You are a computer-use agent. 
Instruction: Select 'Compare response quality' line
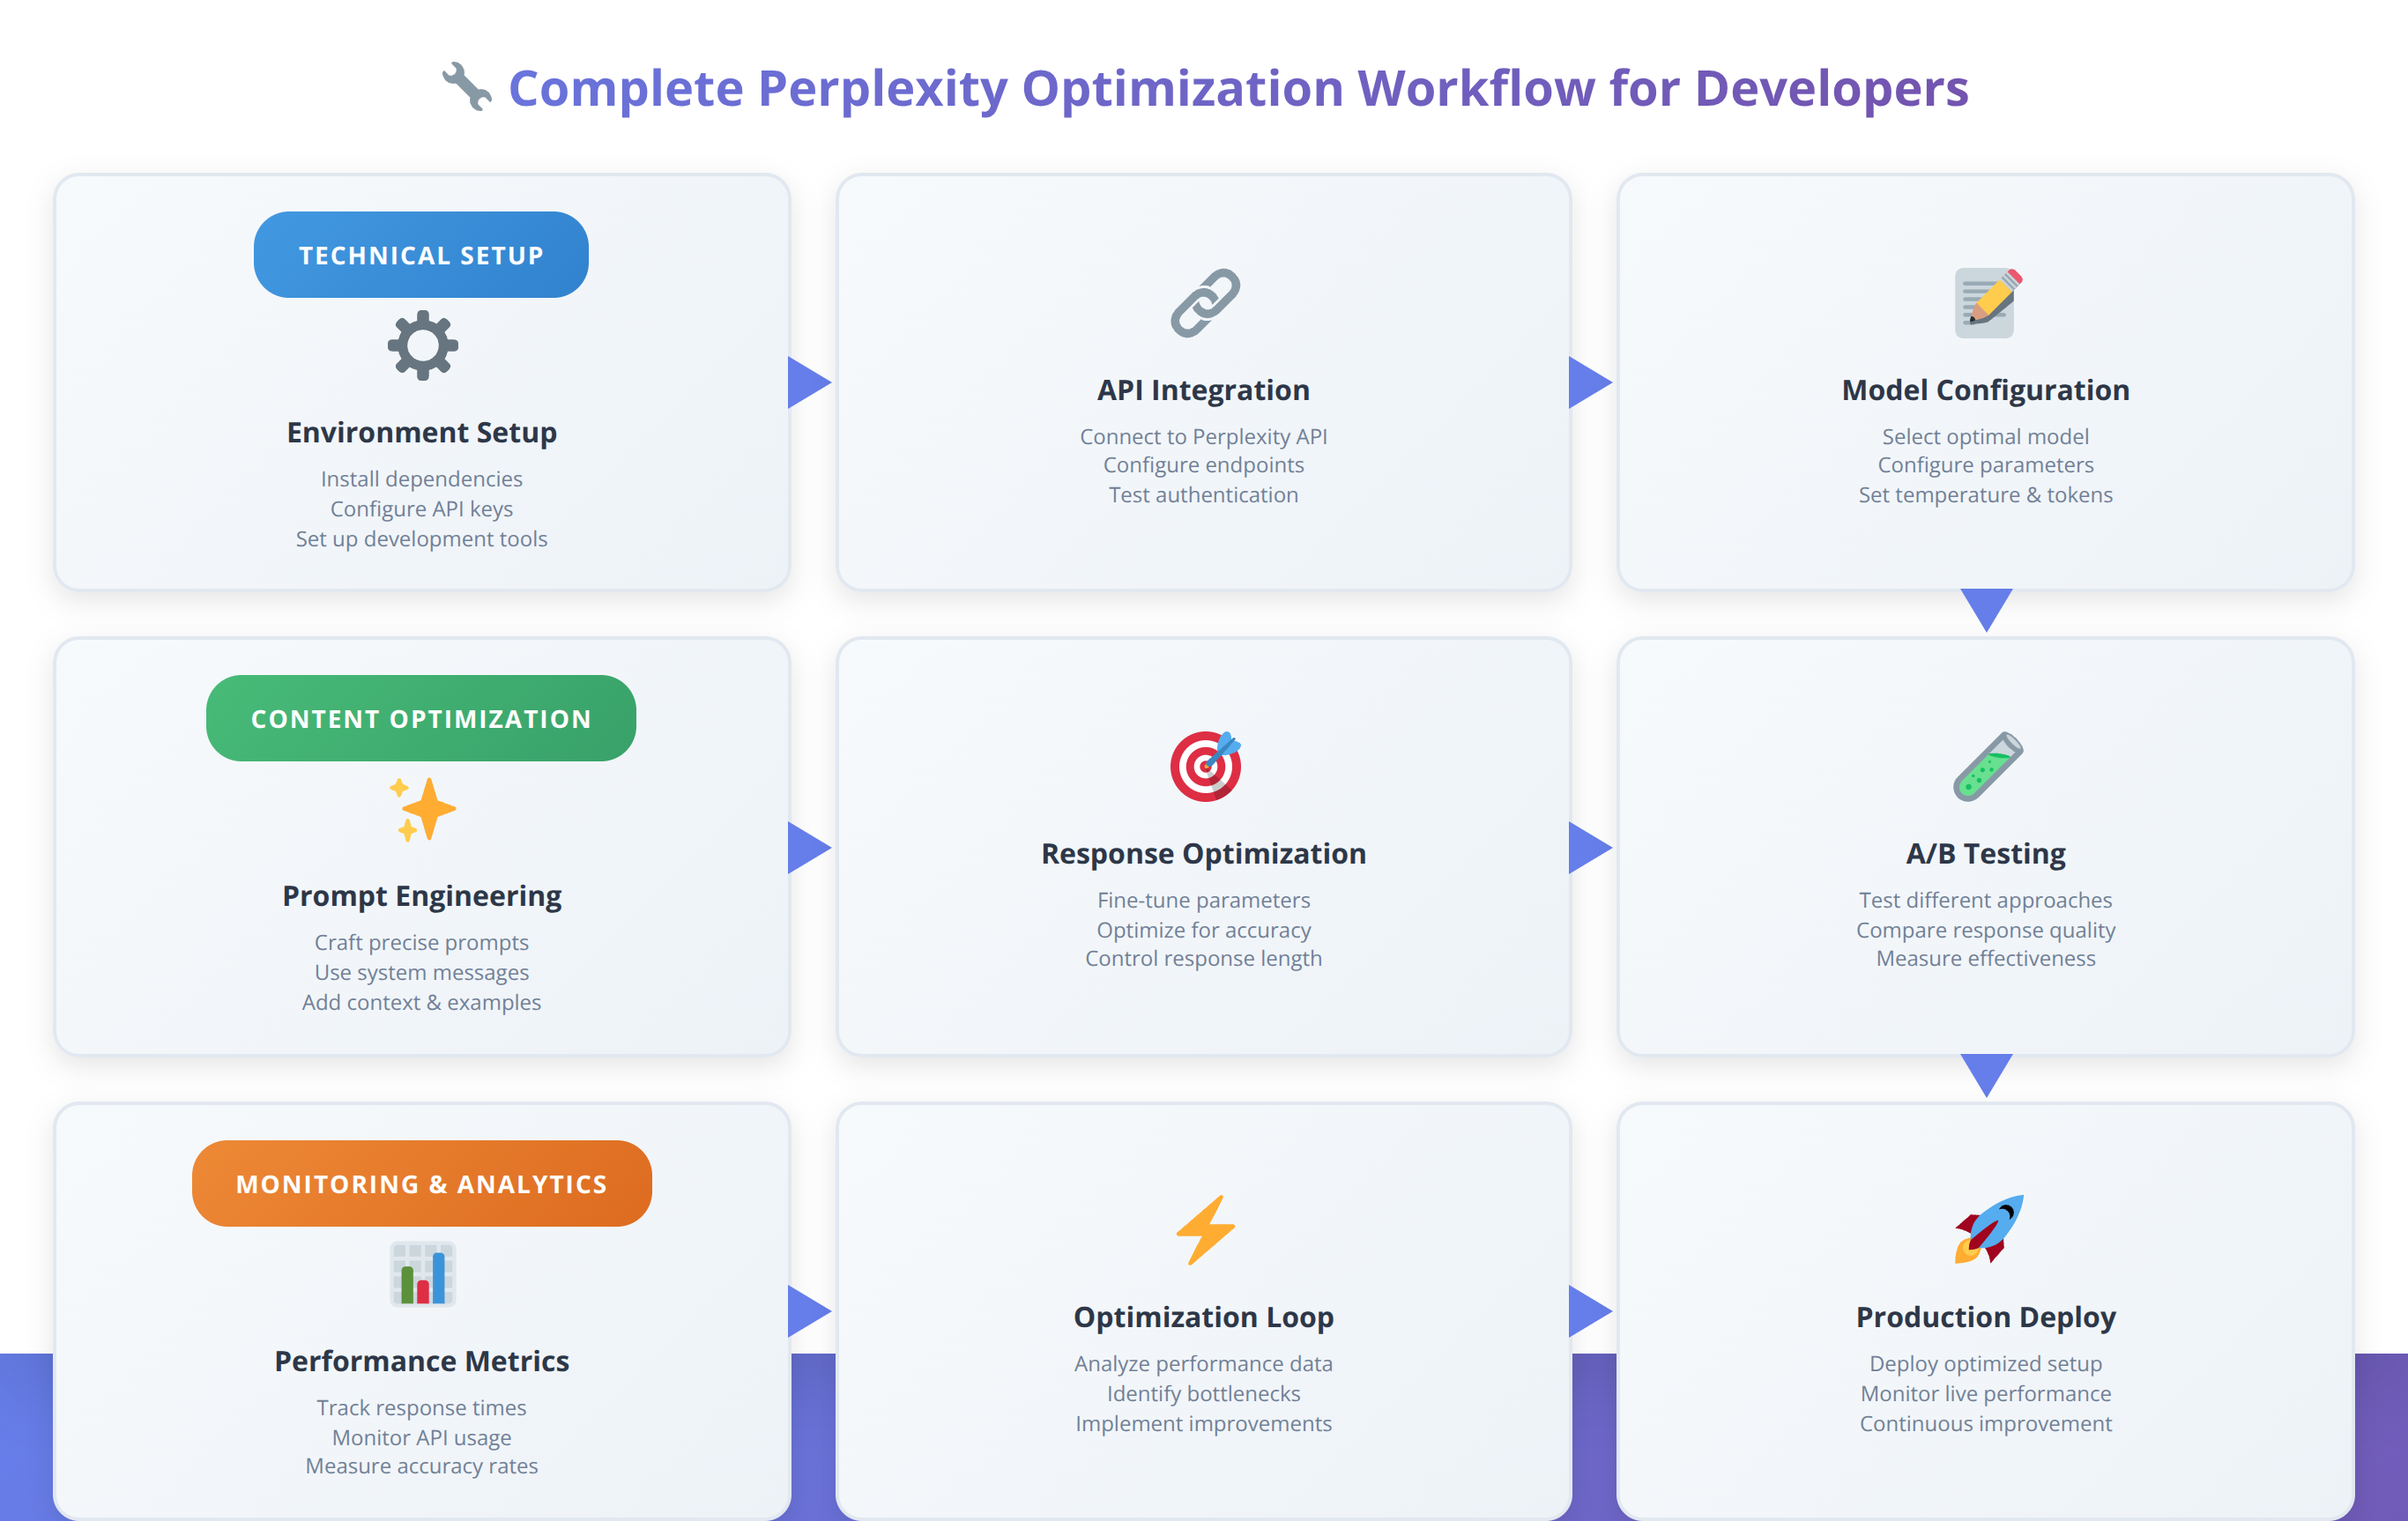tap(1985, 930)
